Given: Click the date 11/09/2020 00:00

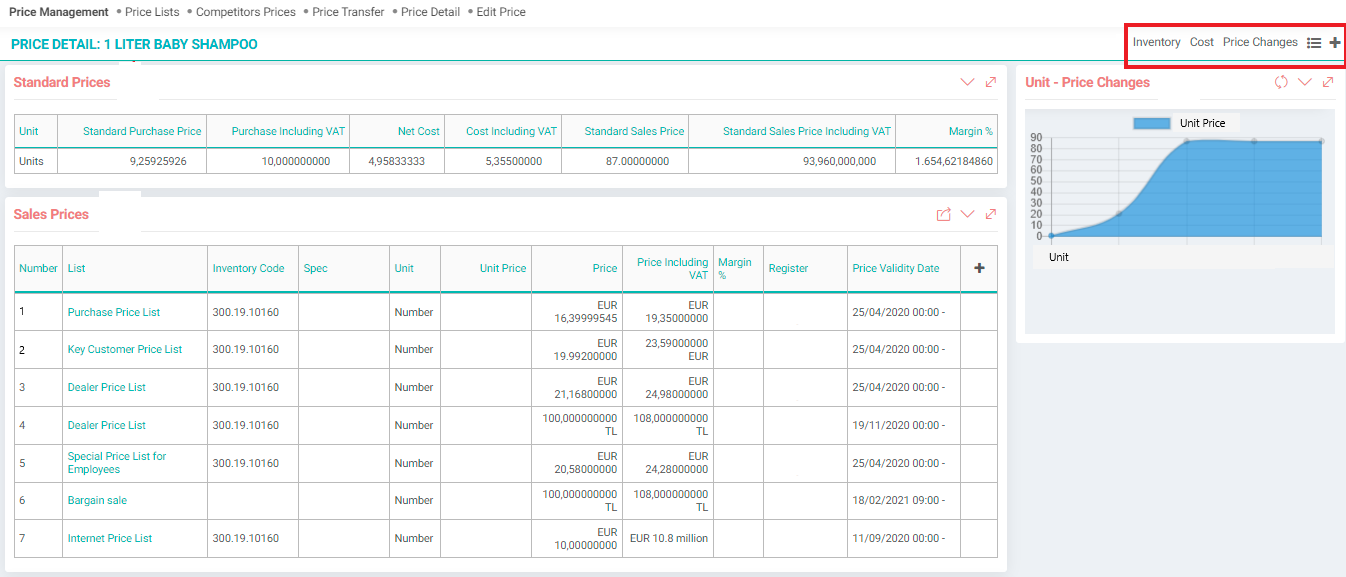Looking at the screenshot, I should (896, 538).
